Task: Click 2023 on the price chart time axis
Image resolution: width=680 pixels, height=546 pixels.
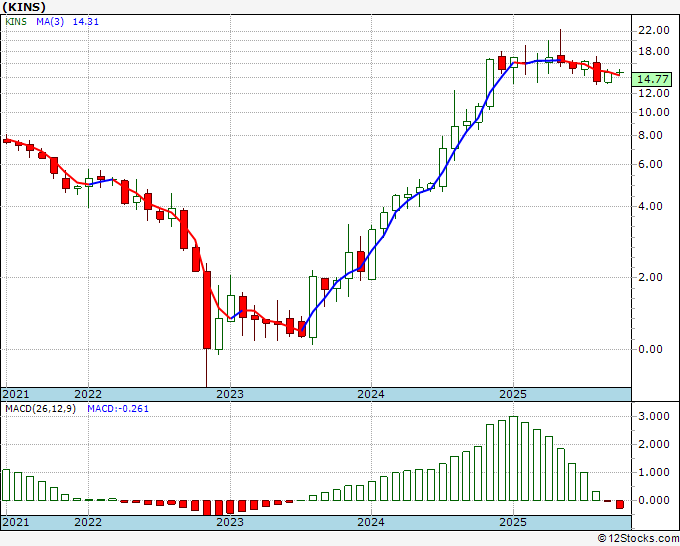Action: [x=230, y=394]
